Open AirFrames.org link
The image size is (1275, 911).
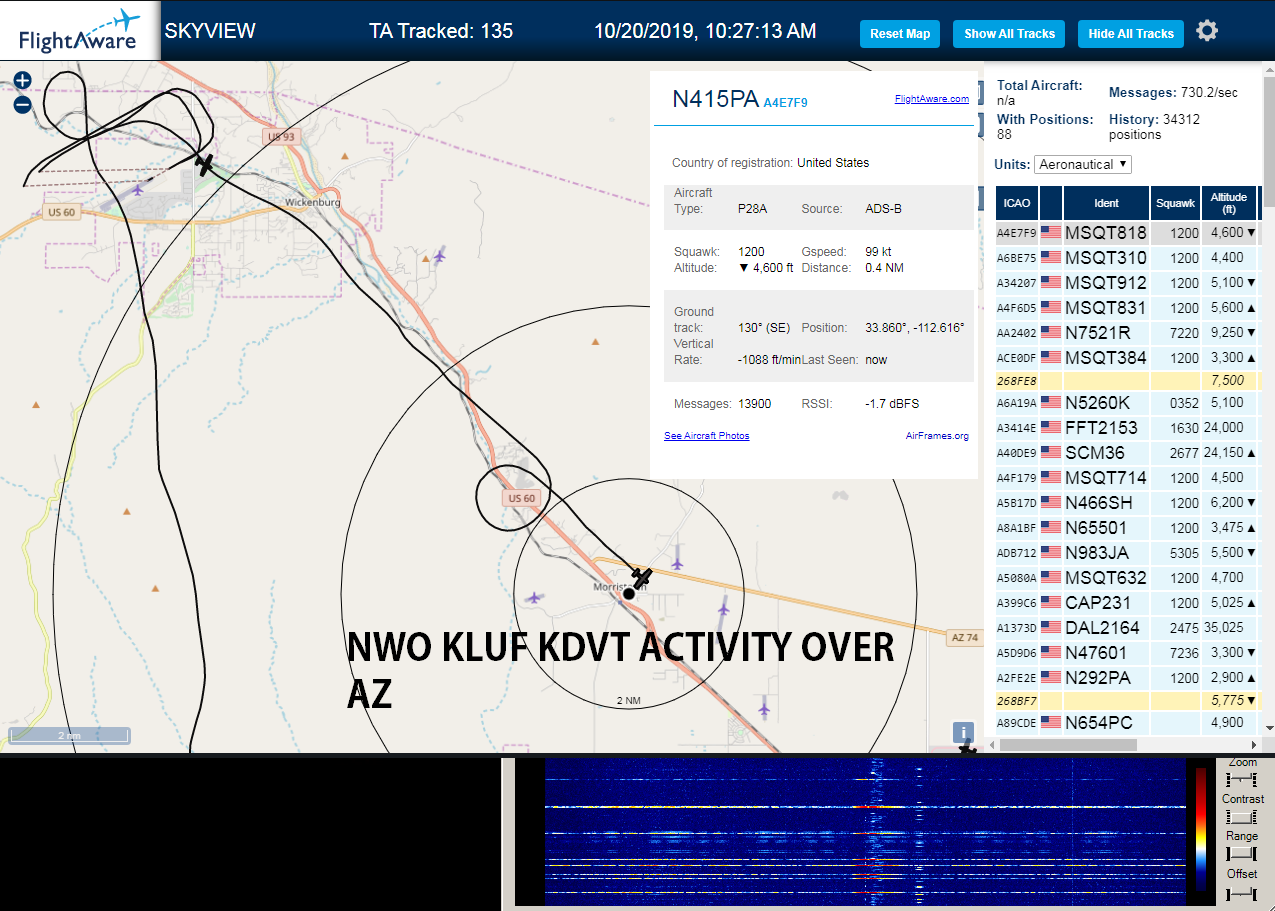pos(937,436)
